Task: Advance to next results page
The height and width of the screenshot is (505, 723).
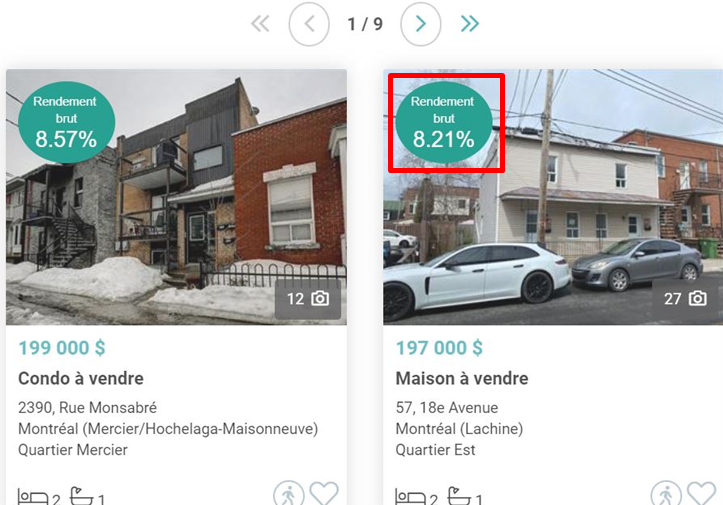Action: pyautogui.click(x=421, y=24)
